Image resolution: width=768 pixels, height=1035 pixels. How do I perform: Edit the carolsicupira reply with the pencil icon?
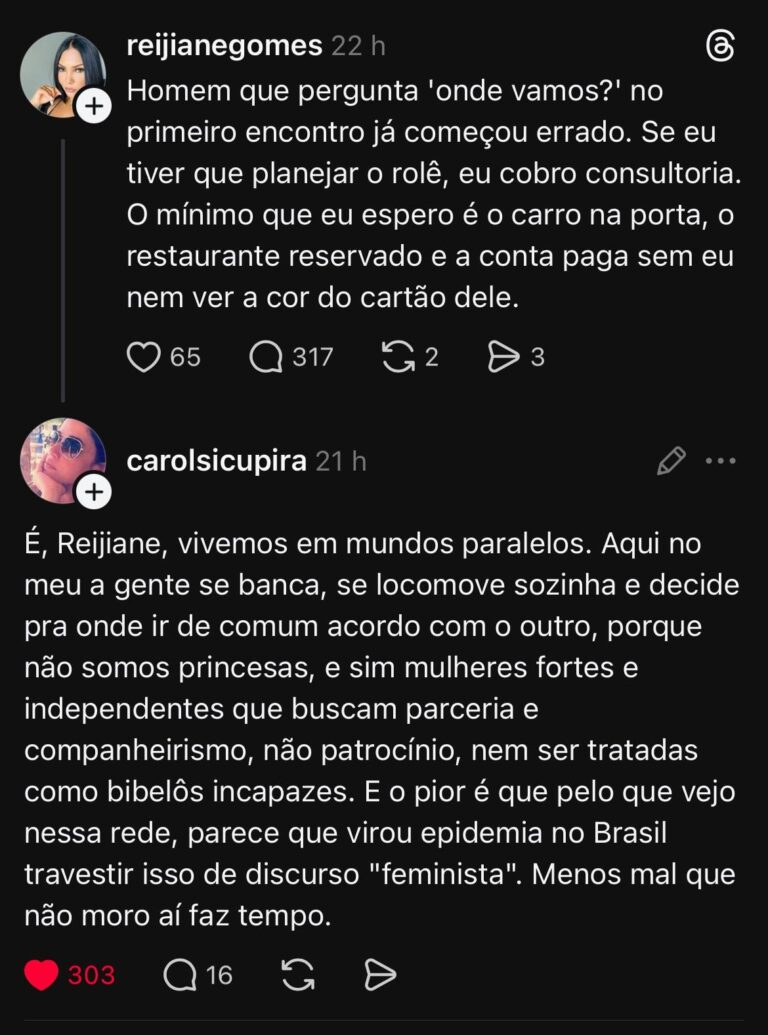click(671, 461)
